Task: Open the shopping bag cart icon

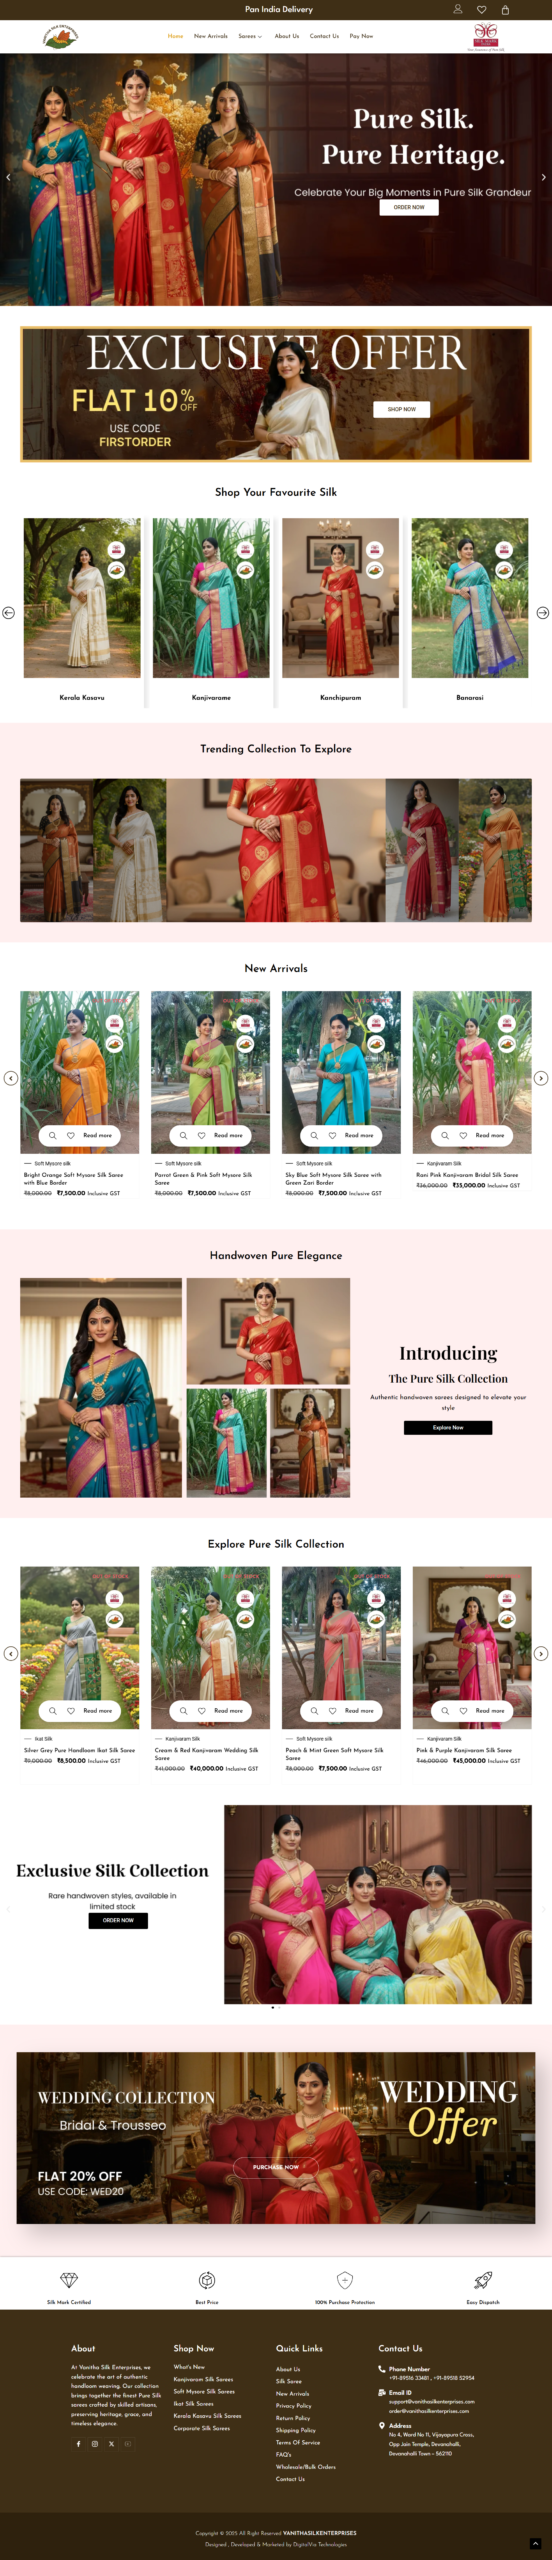Action: click(505, 9)
